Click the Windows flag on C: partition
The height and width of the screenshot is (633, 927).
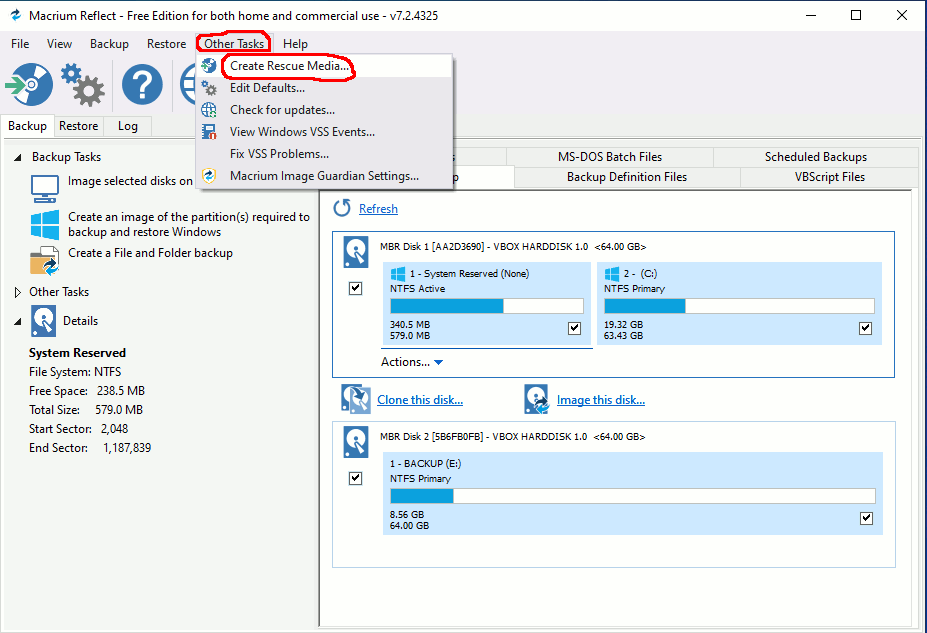(x=612, y=274)
